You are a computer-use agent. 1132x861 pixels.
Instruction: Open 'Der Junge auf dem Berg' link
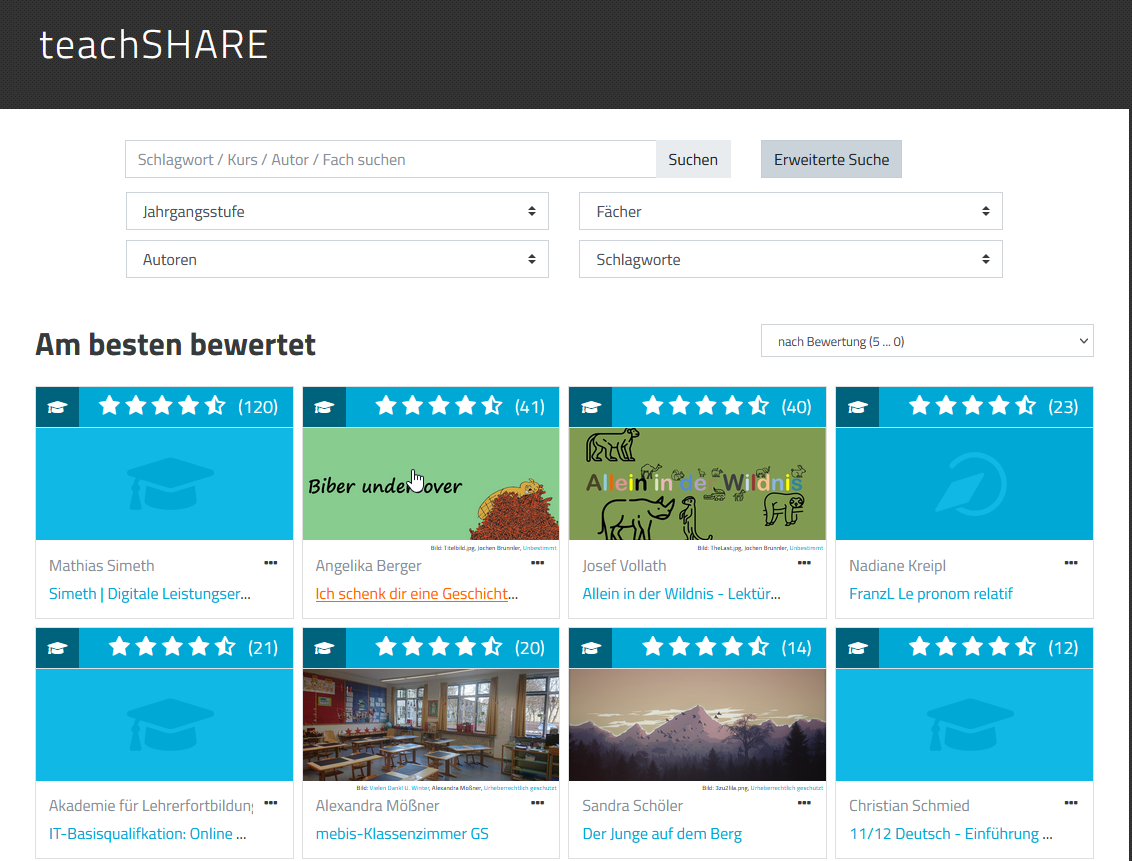point(662,834)
